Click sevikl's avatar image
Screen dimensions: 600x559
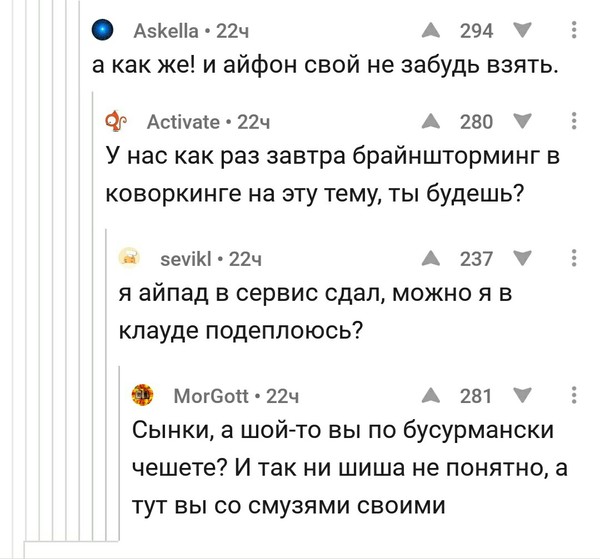tap(130, 258)
